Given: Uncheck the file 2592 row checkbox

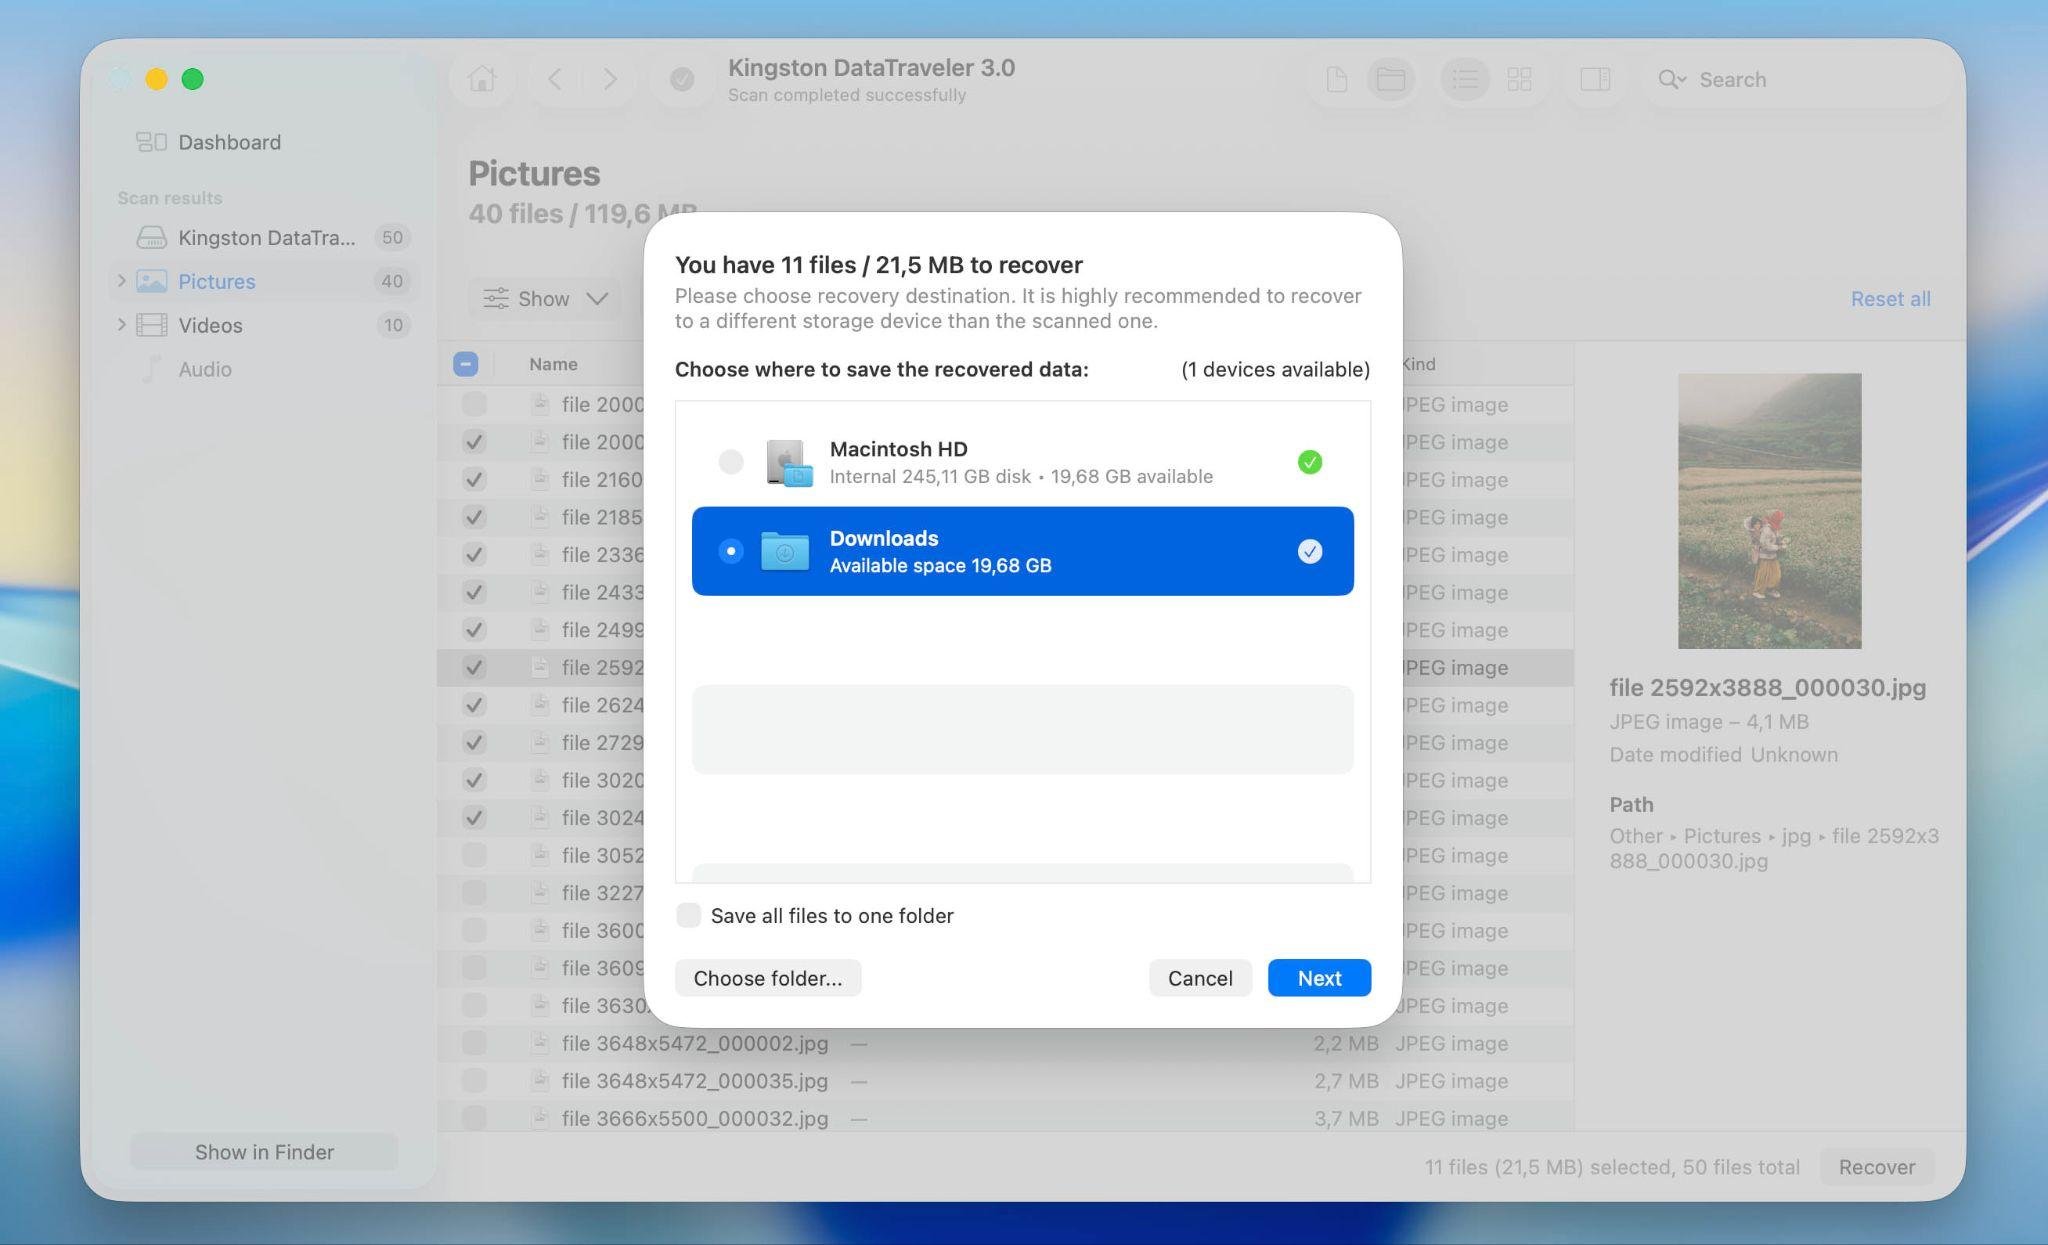Looking at the screenshot, I should coord(474,667).
